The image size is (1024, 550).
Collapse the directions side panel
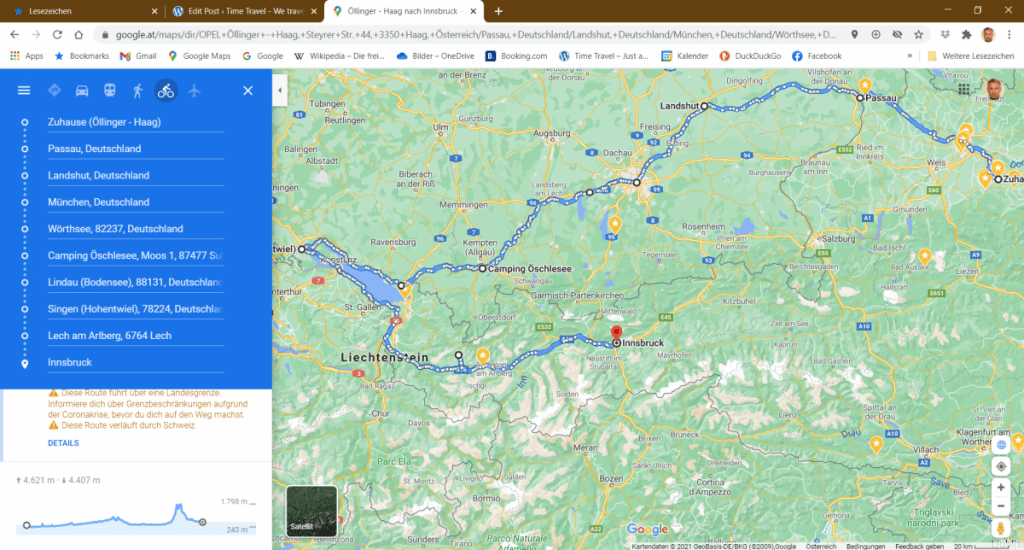tap(279, 91)
